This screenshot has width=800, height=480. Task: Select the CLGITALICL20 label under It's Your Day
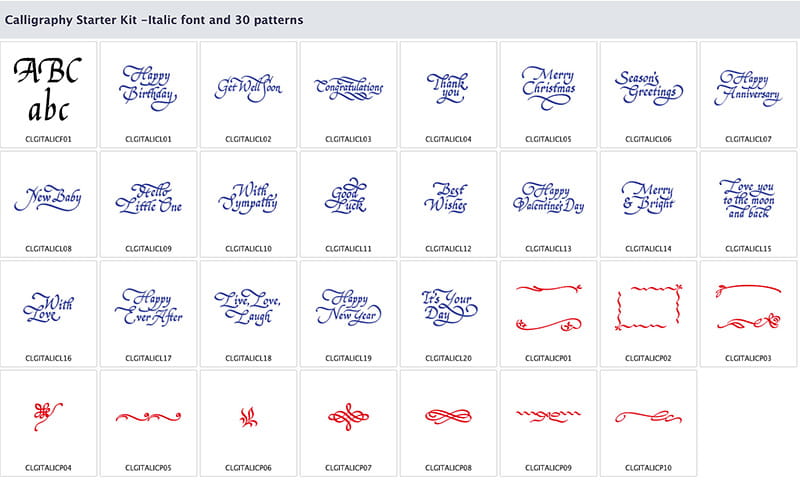pyautogui.click(x=448, y=357)
